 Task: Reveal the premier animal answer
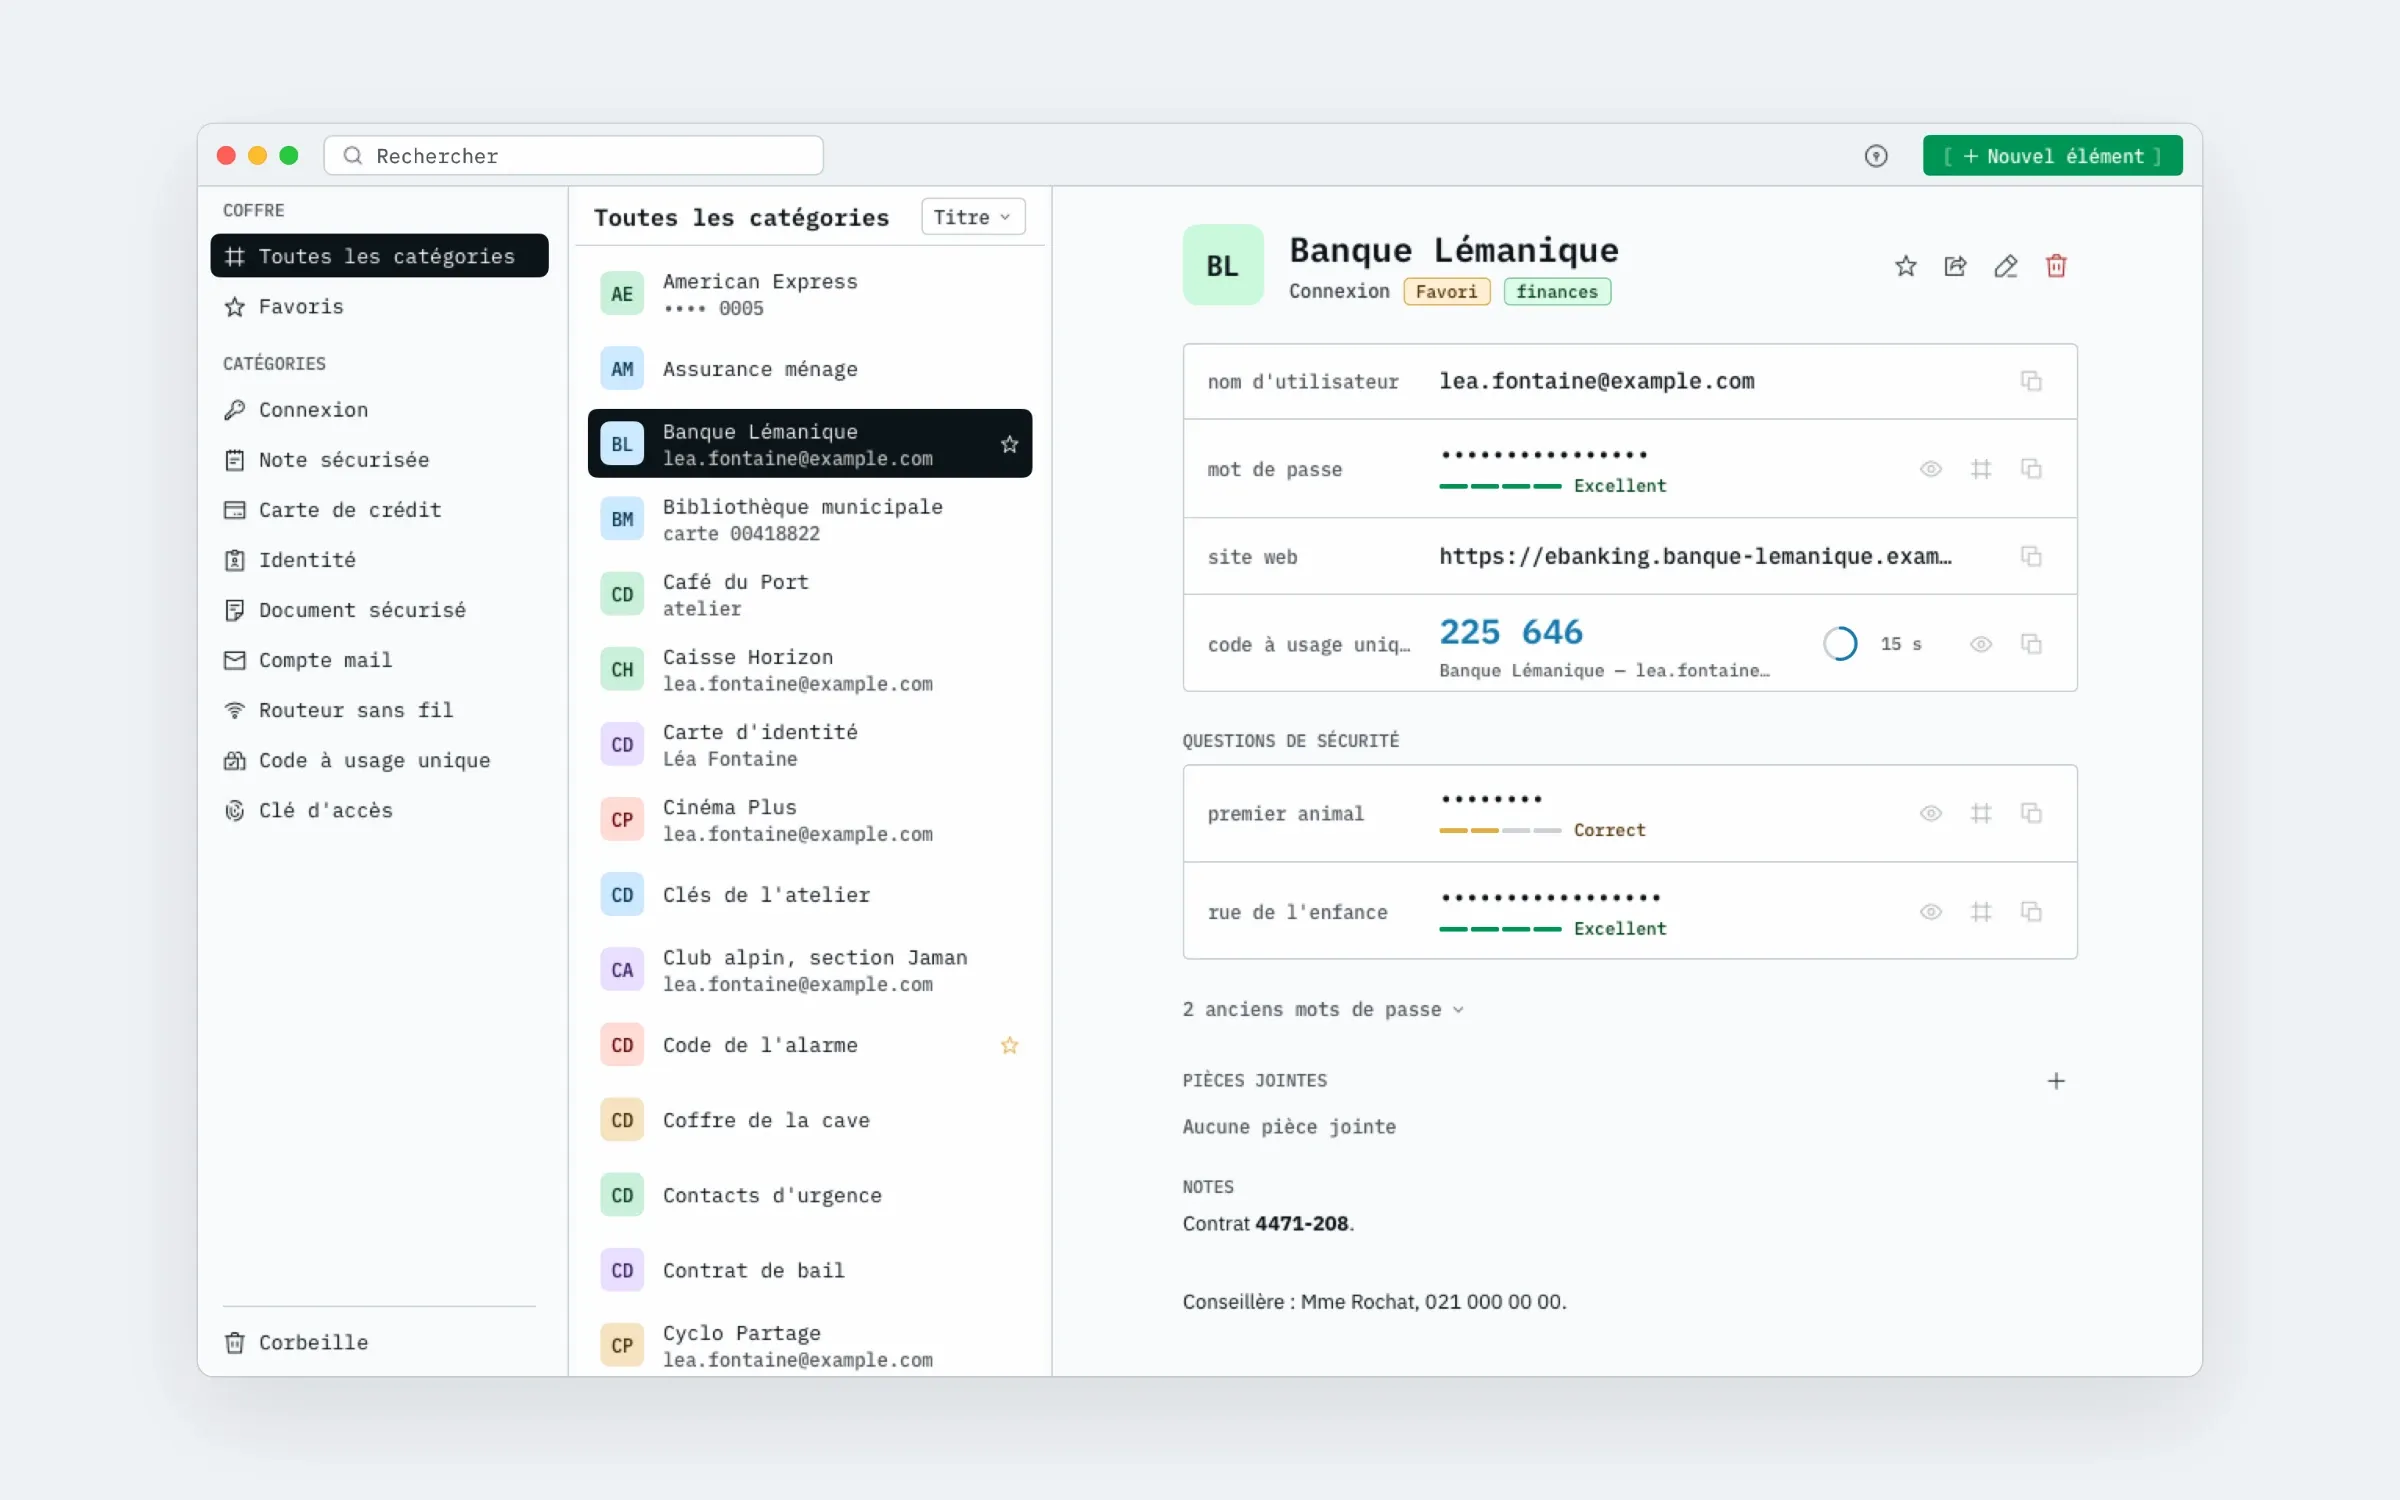coord(1931,813)
